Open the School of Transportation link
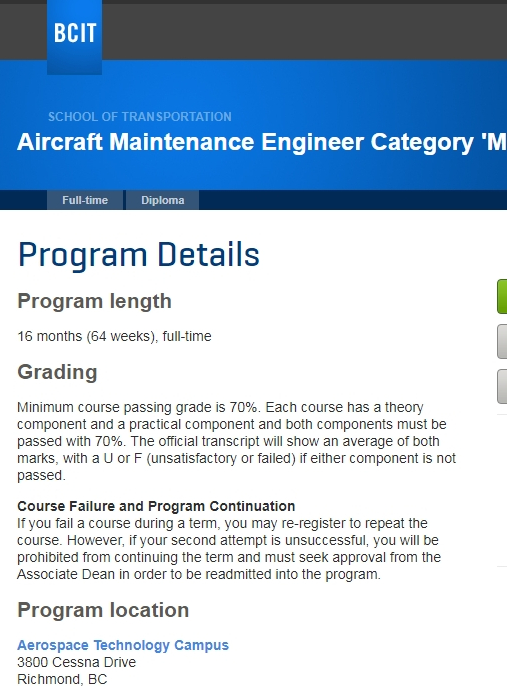Screen dimensions: 507x686 tap(140, 117)
